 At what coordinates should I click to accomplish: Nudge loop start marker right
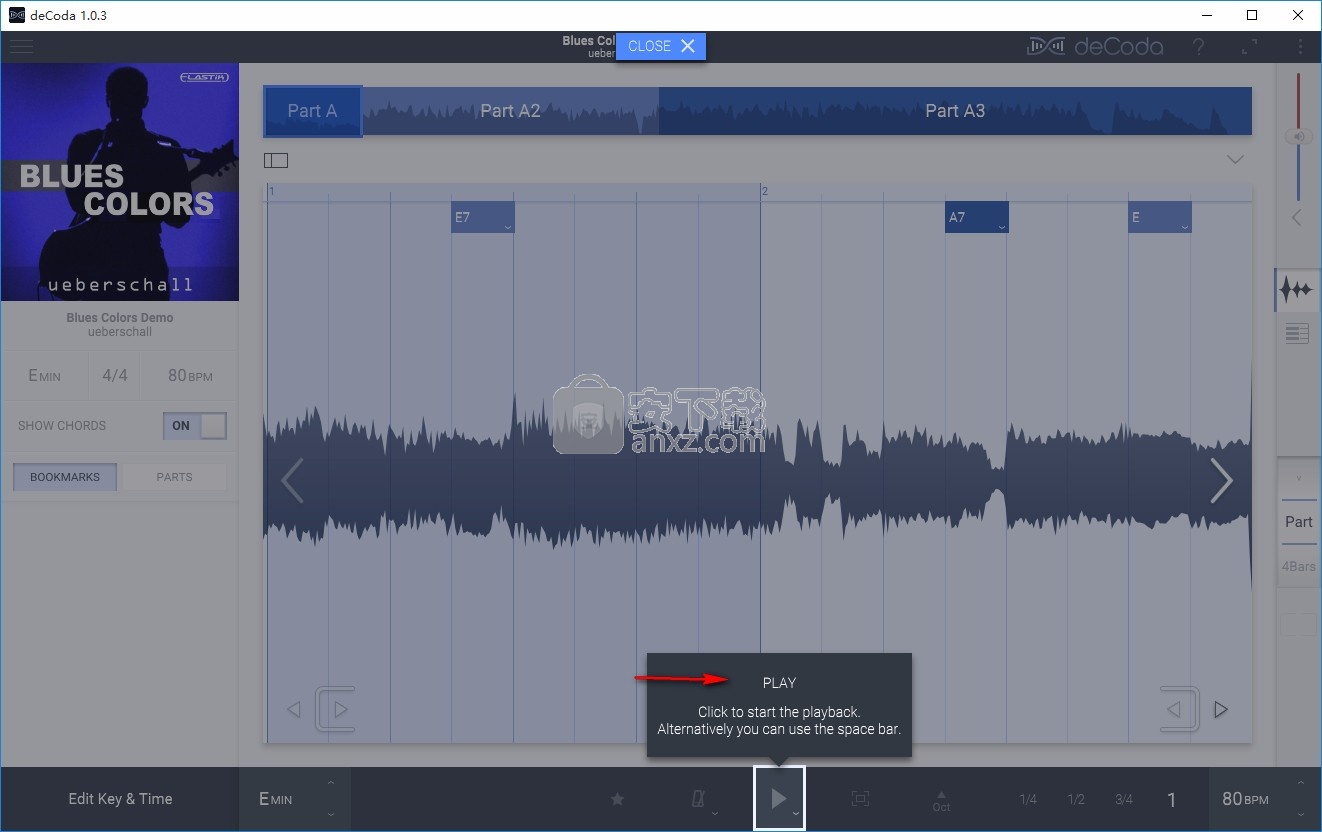[x=341, y=710]
